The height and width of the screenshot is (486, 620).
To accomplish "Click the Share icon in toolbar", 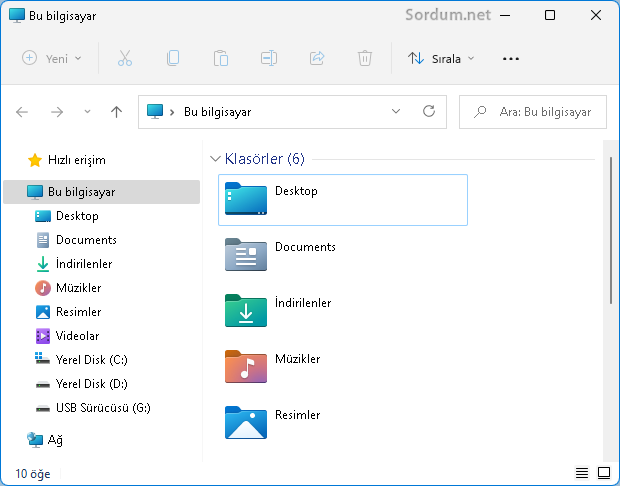I will tap(317, 59).
